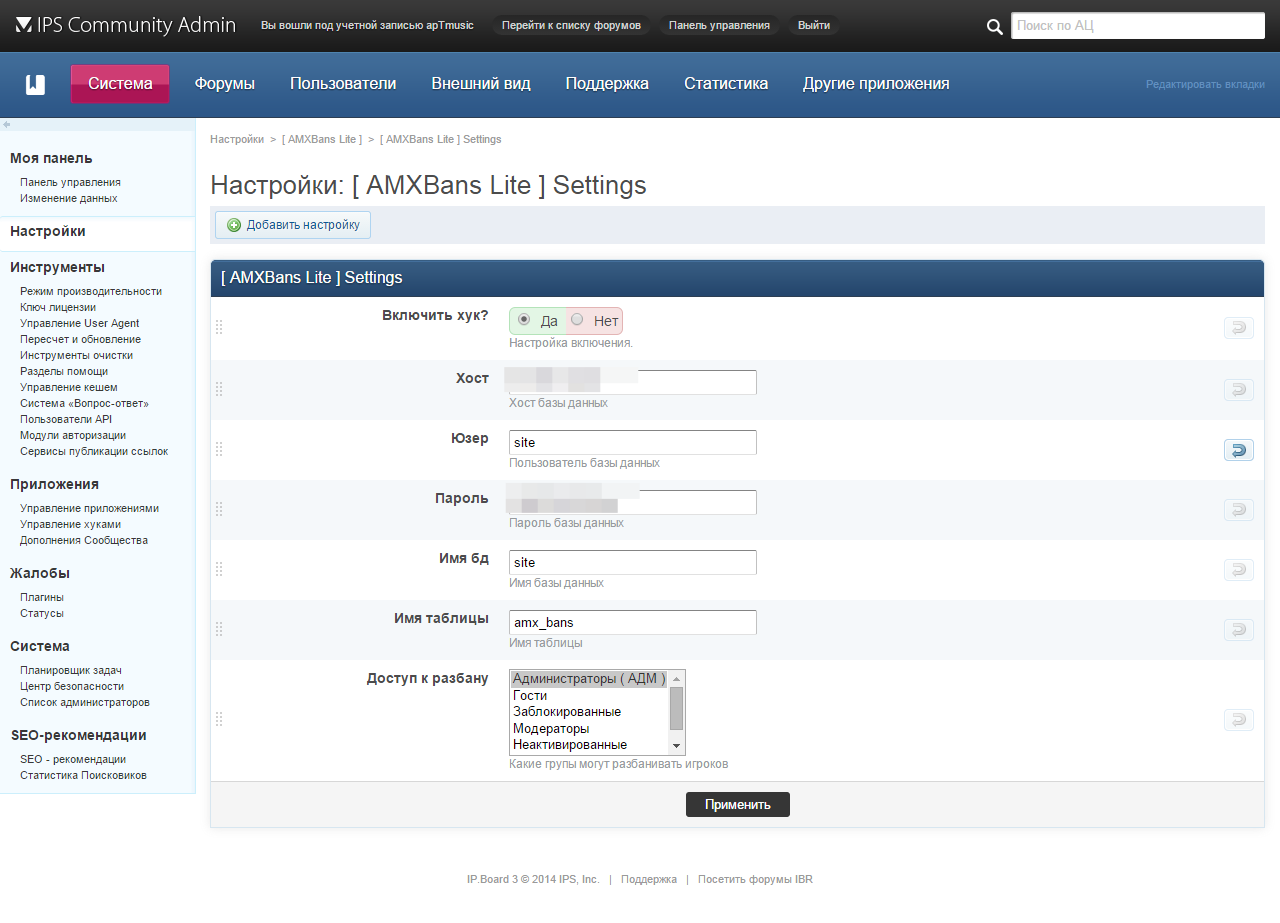Revert the 'Пароль' setting to default
Image resolution: width=1280 pixels, height=923 pixels.
pos(1239,510)
